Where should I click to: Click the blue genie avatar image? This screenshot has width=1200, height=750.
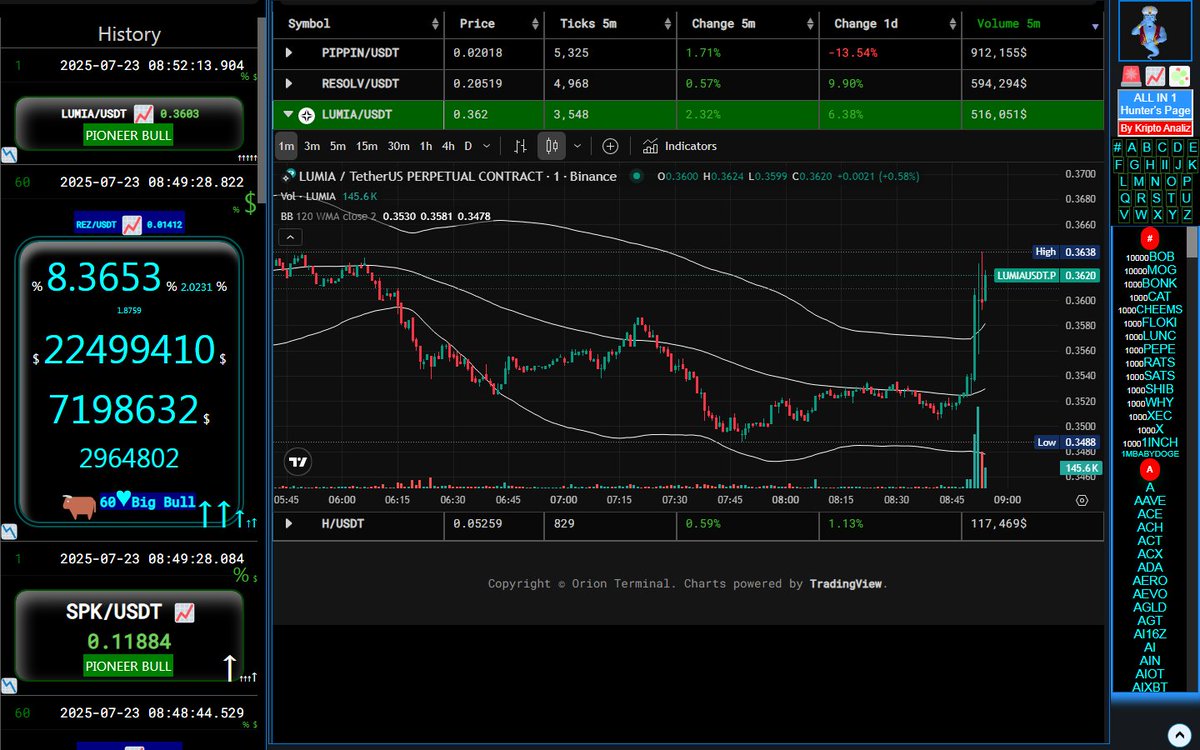pyautogui.click(x=1155, y=30)
